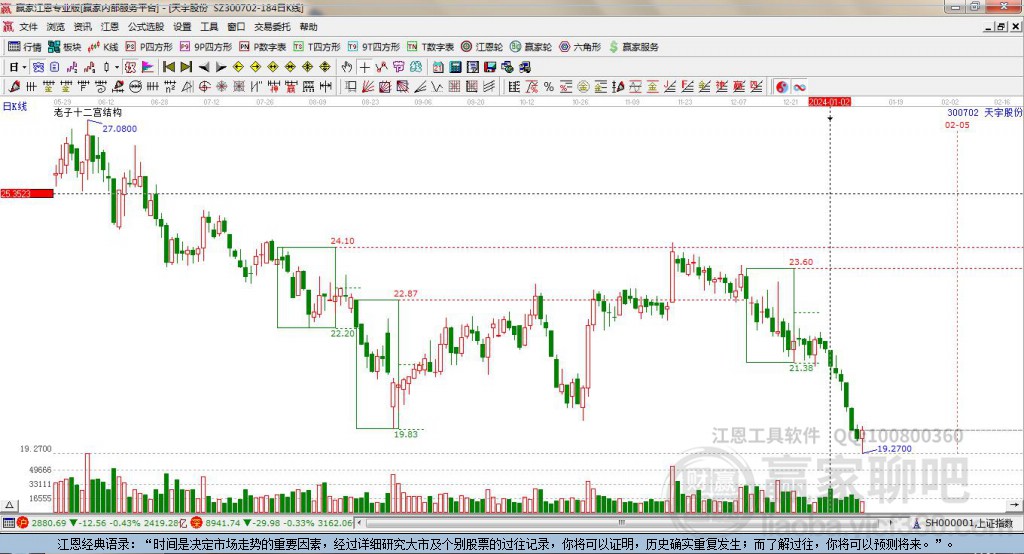Screen dimensions: 1024x554
Task: Open the 六角形 hexagon tool
Action: (x=580, y=47)
